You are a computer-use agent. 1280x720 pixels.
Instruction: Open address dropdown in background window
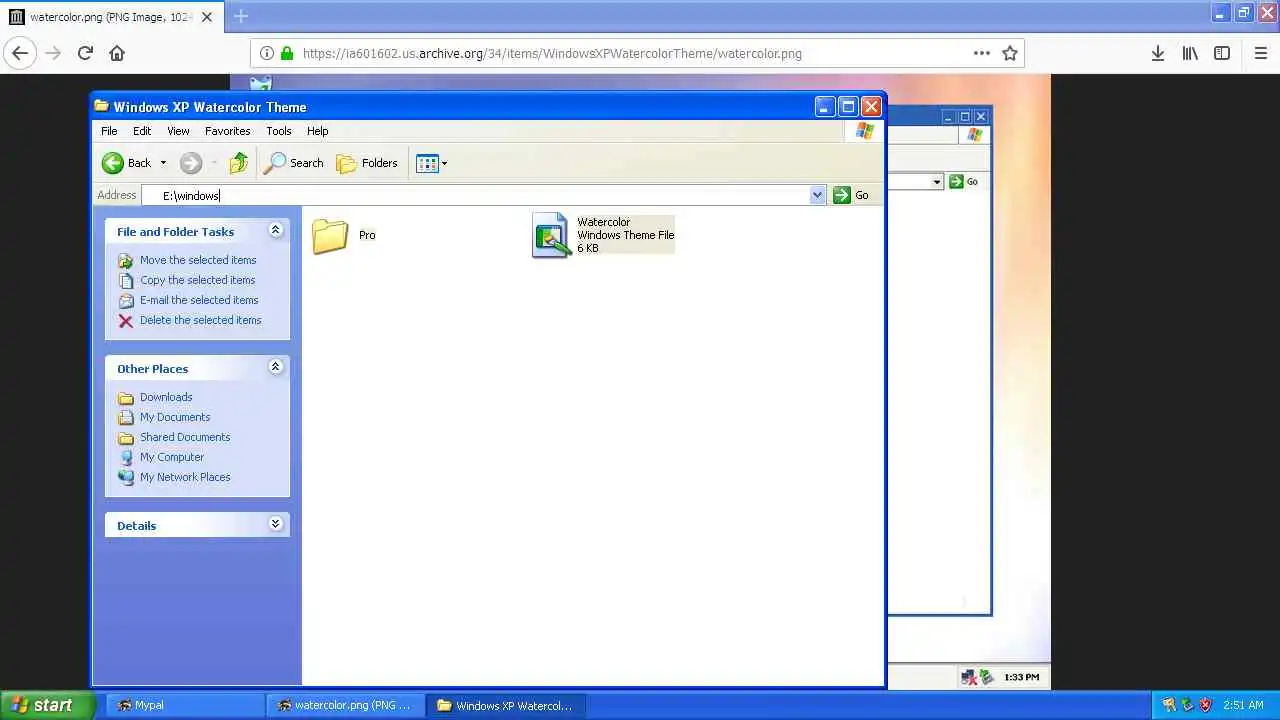coord(937,181)
